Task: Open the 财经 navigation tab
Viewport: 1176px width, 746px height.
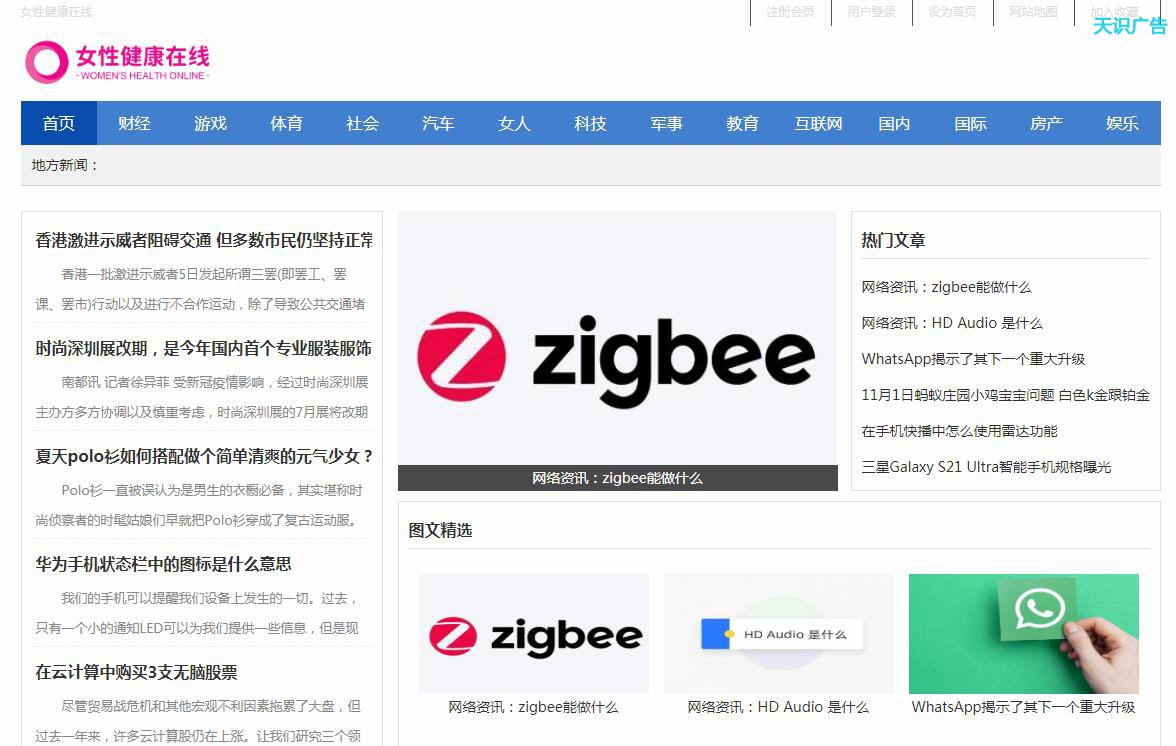Action: coord(134,123)
